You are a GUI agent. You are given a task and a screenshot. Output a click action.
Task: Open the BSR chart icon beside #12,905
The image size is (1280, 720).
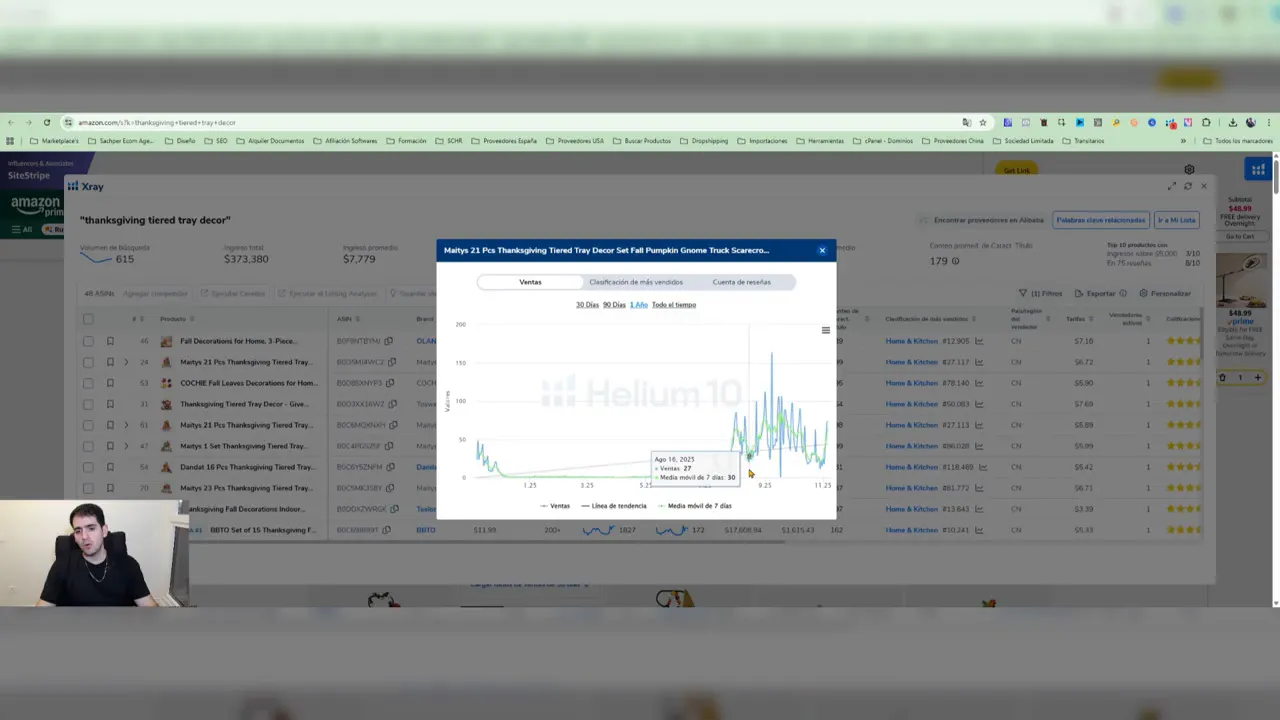pos(979,341)
